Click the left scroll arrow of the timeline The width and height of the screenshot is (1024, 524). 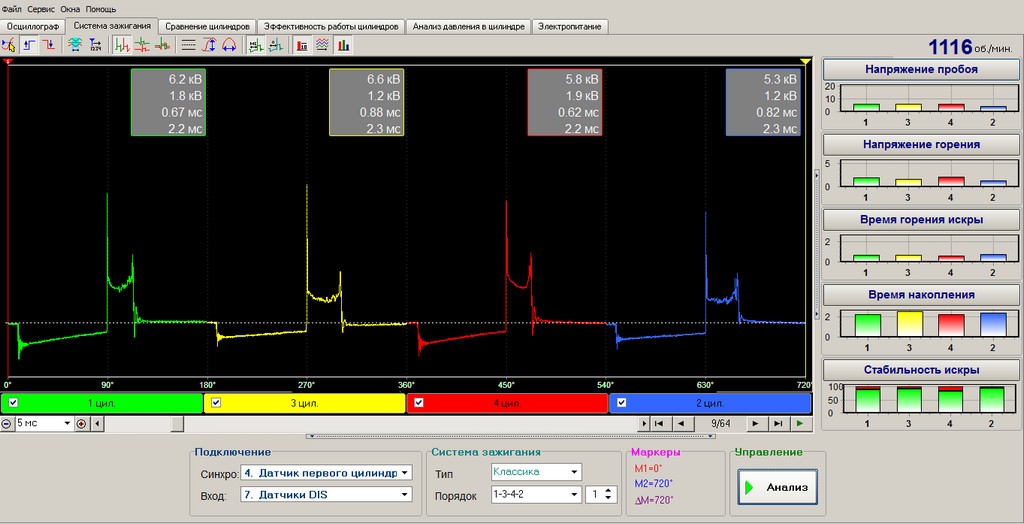(97, 423)
